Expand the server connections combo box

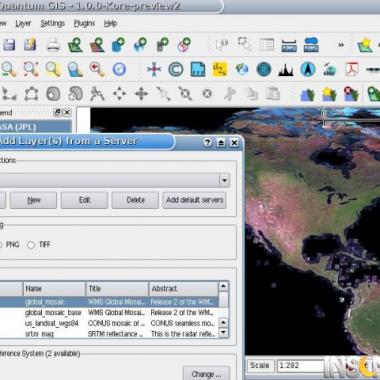[224, 180]
